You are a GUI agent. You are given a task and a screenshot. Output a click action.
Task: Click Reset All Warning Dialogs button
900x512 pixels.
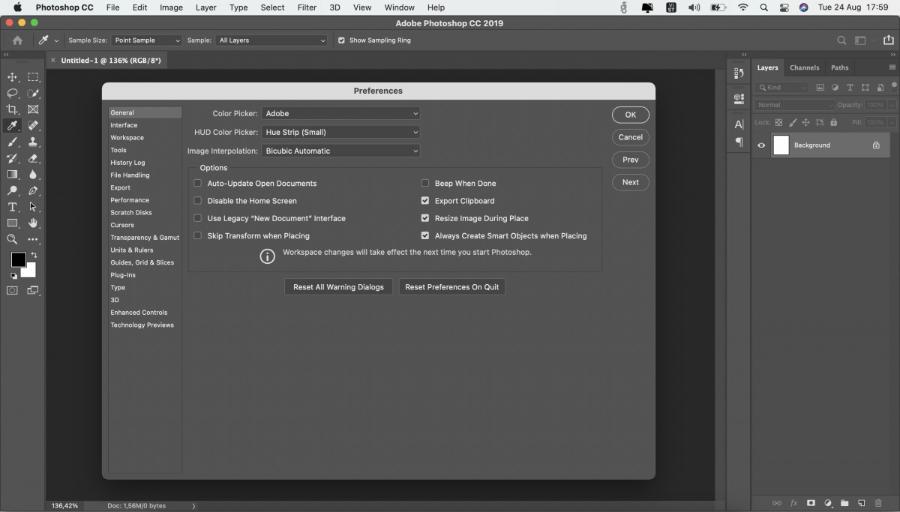(x=338, y=287)
